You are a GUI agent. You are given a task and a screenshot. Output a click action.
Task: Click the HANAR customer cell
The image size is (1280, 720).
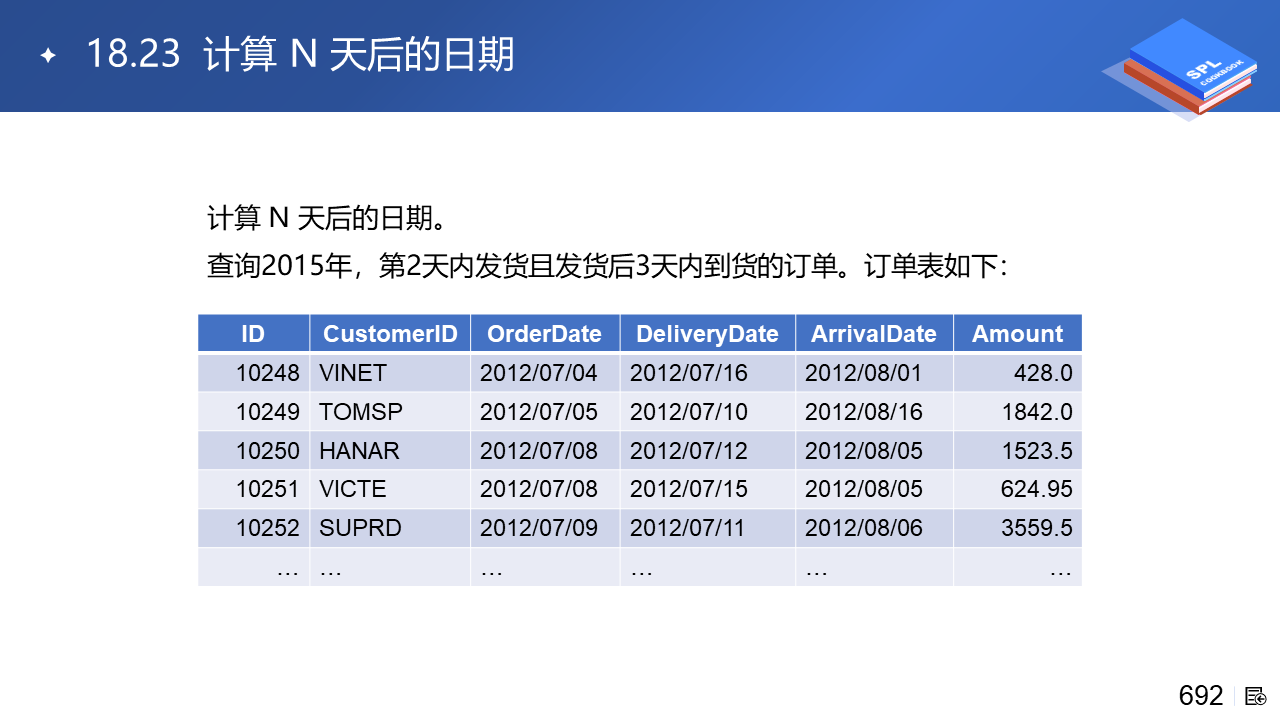(x=359, y=451)
